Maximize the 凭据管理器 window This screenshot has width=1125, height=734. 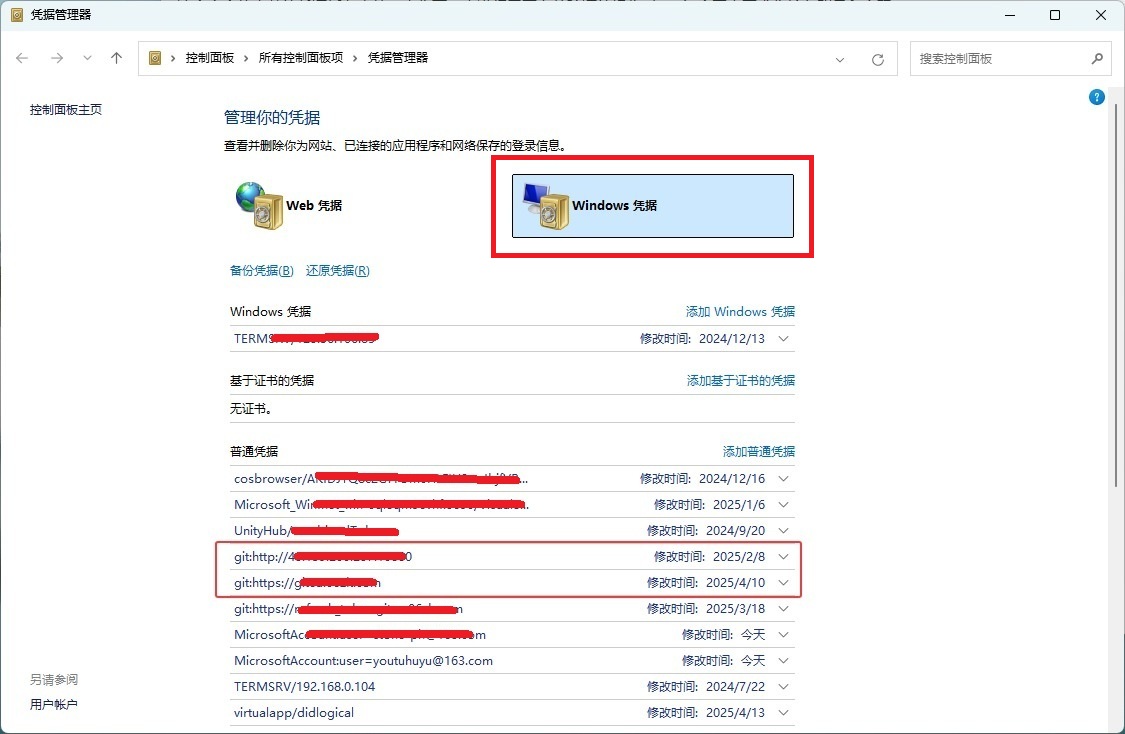tap(1055, 15)
